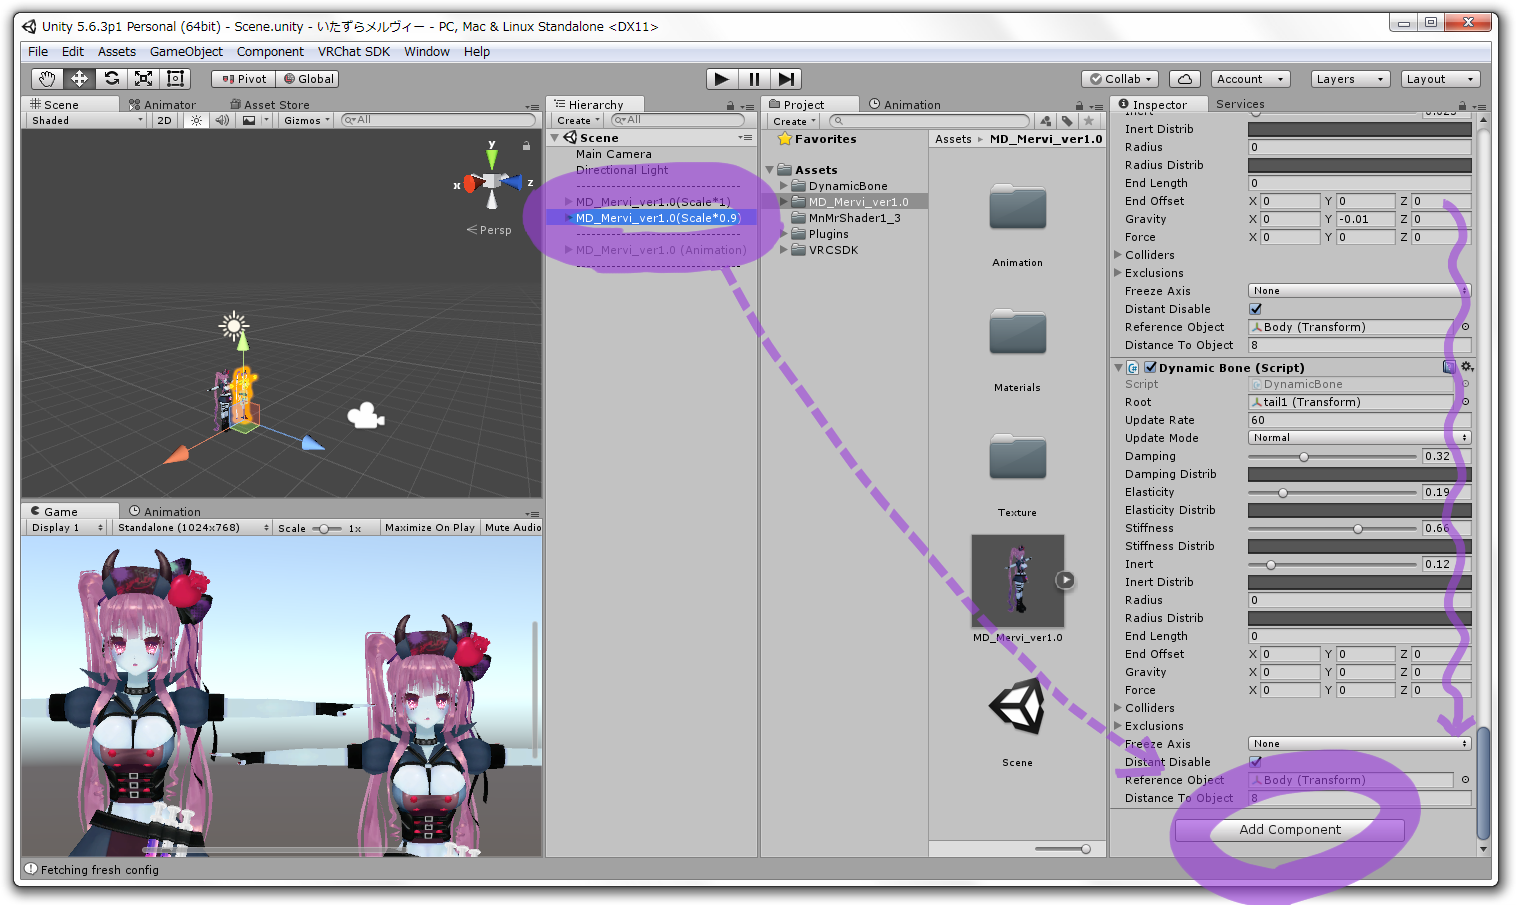Viewport: 1516px width, 905px height.
Task: Toggle scene audio speaker icon
Action: [x=222, y=120]
